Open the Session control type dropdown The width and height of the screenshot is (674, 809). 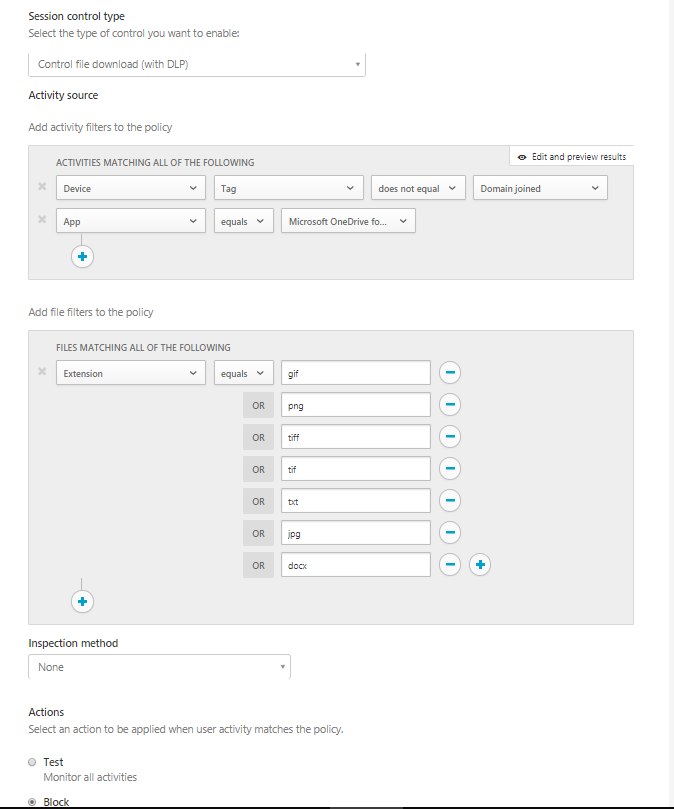[x=196, y=63]
